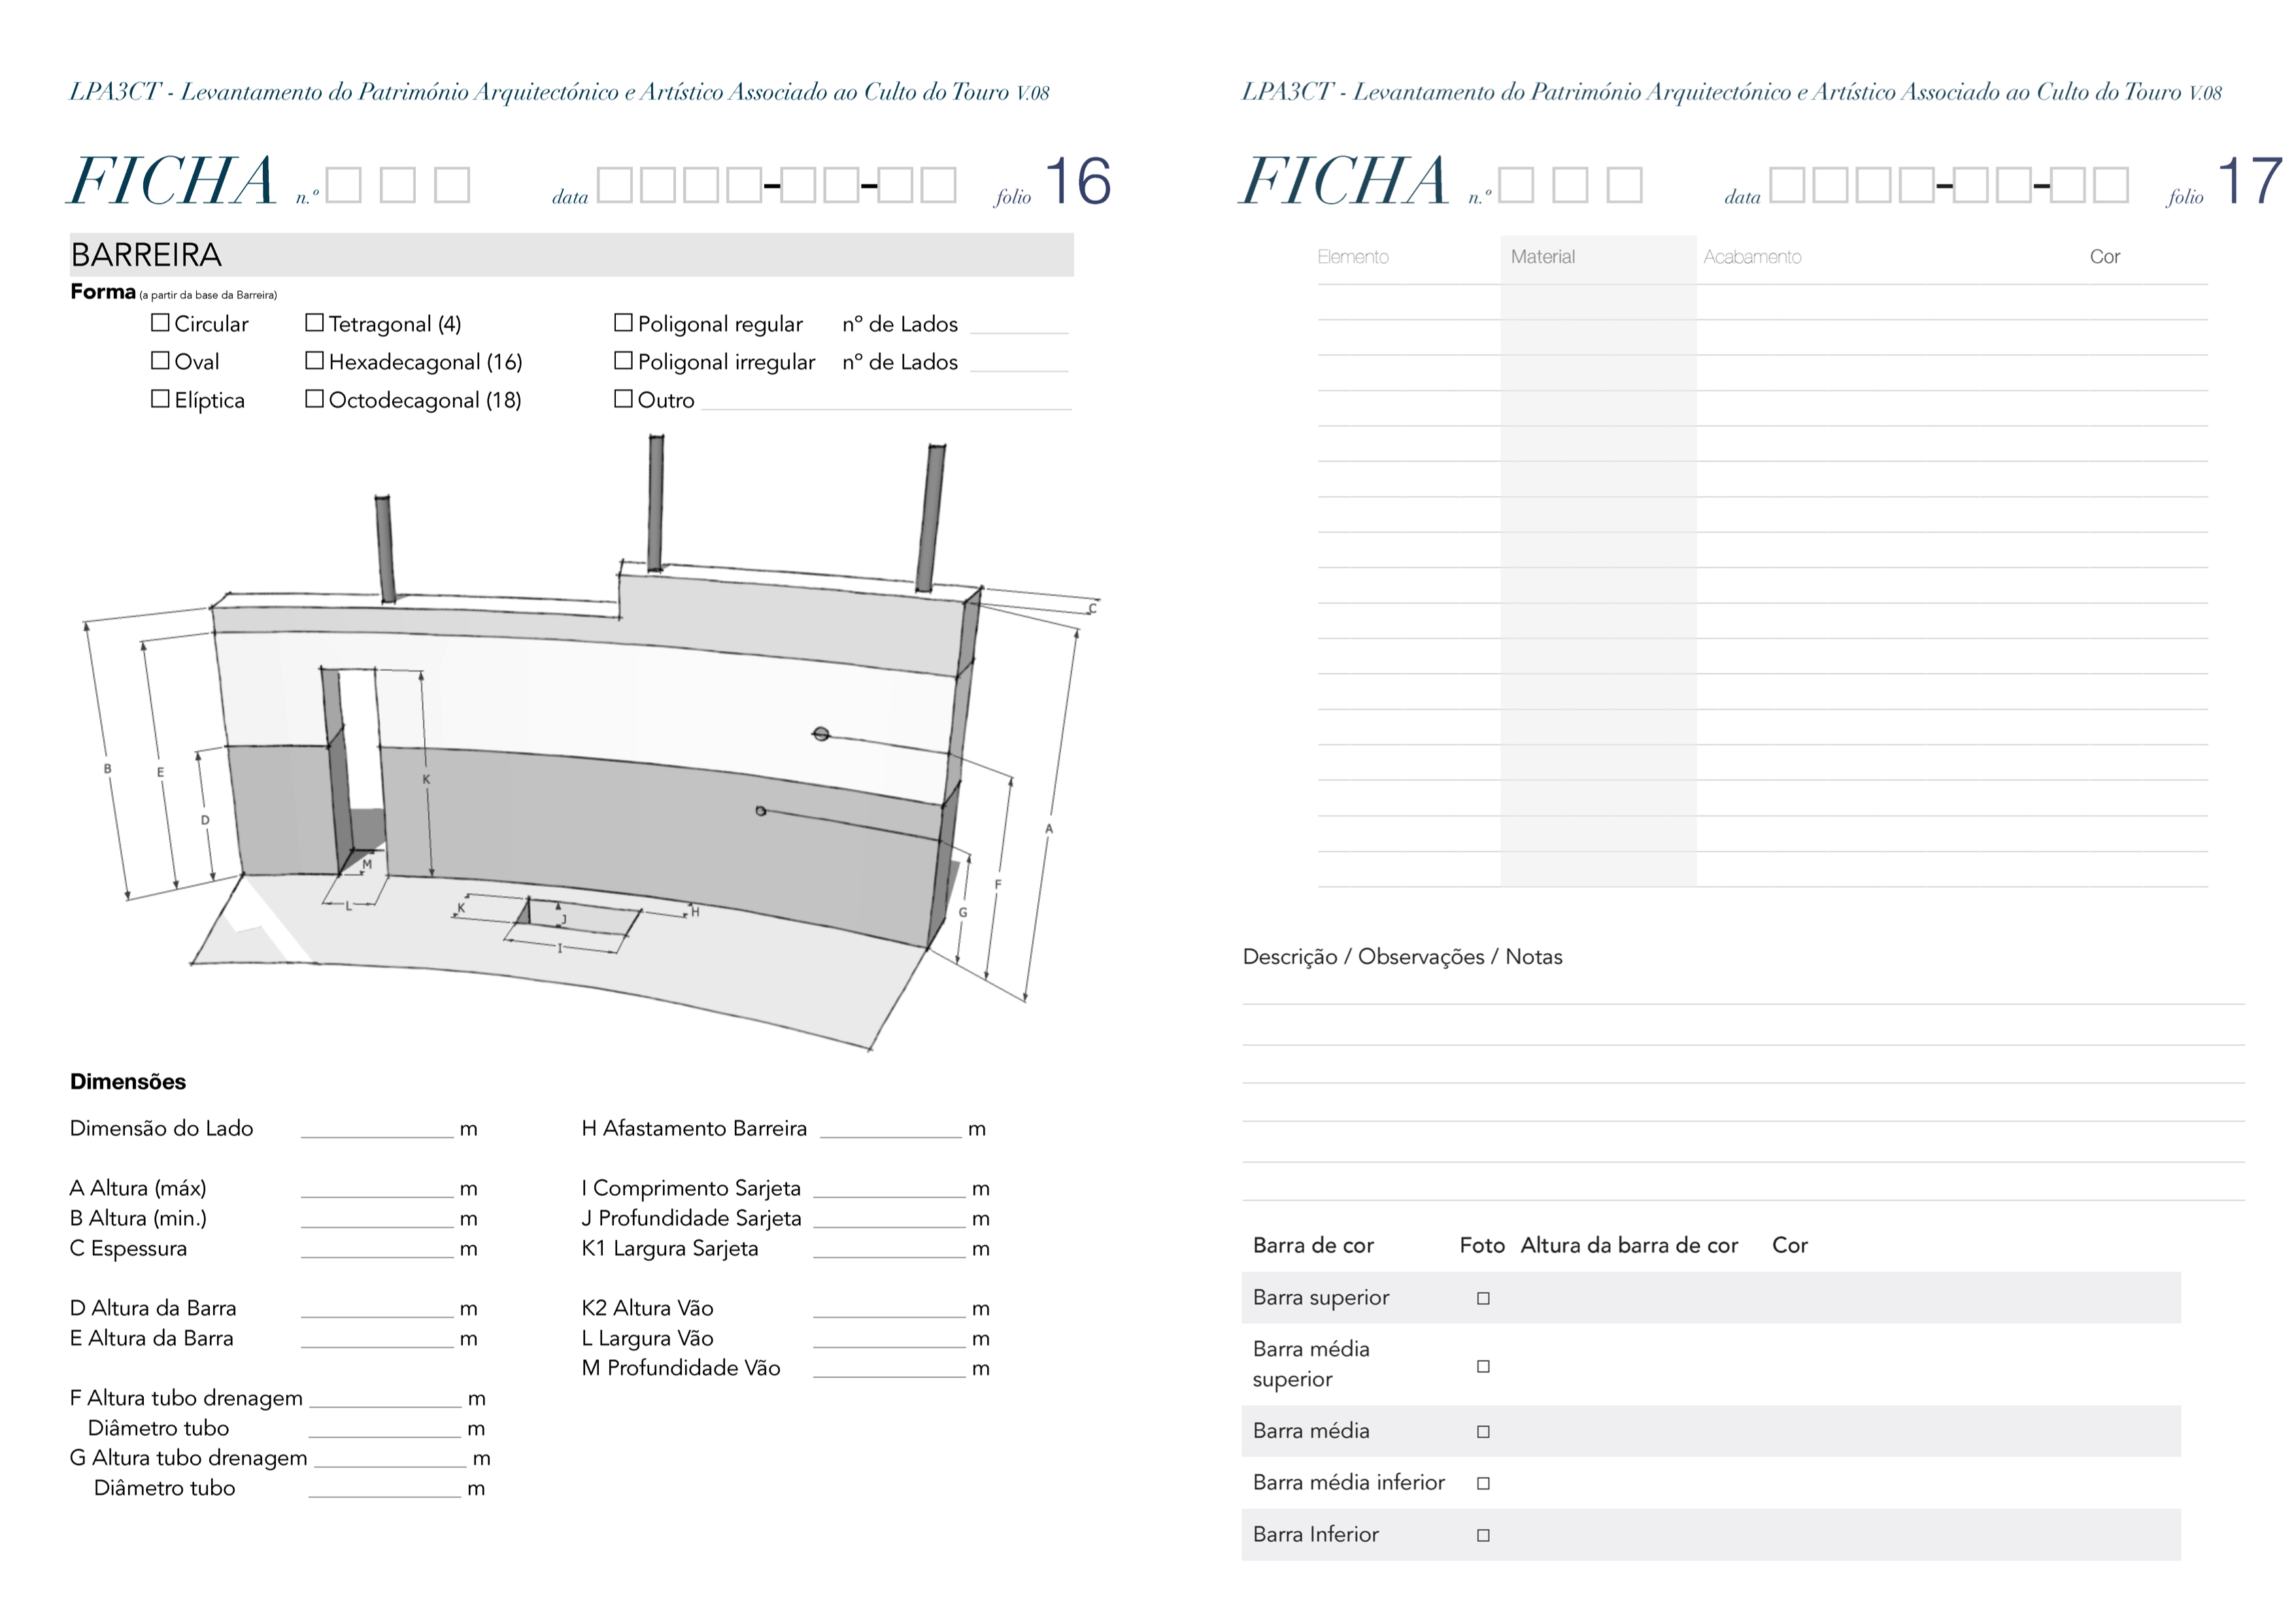Click the L Largura Vão field

(889, 1339)
